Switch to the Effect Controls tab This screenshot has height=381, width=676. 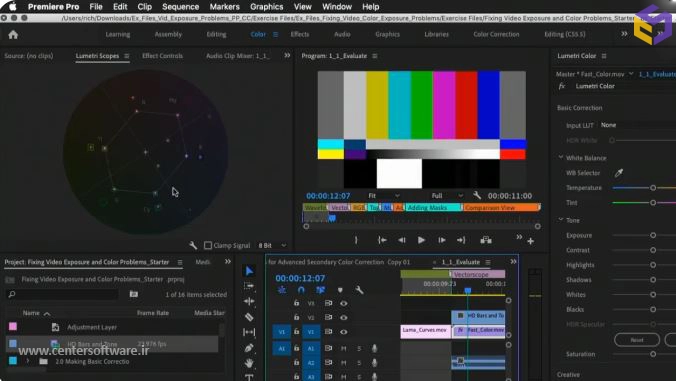click(x=163, y=56)
